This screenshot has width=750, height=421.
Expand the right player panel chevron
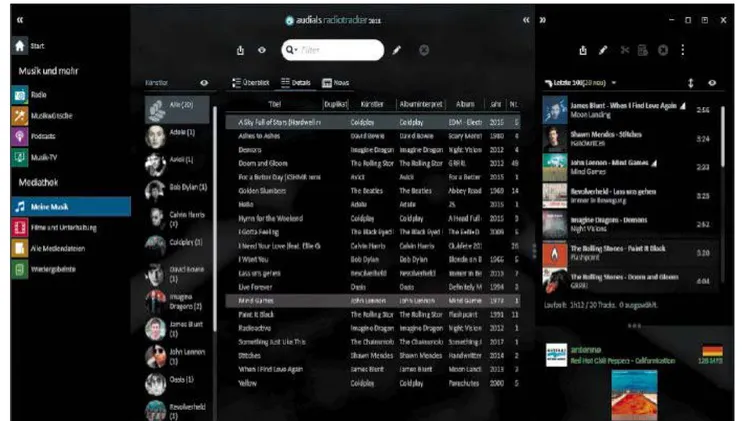[x=542, y=20]
